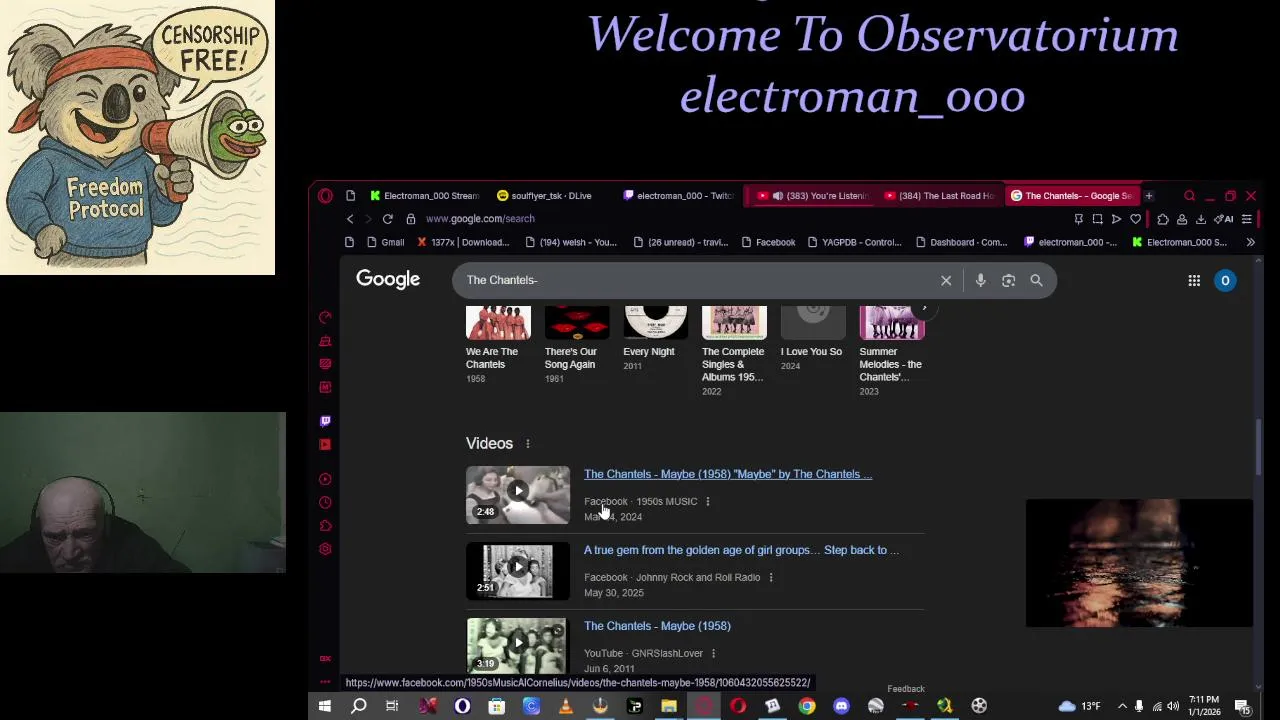
Task: Open the Opera main menu logo
Action: 325,196
